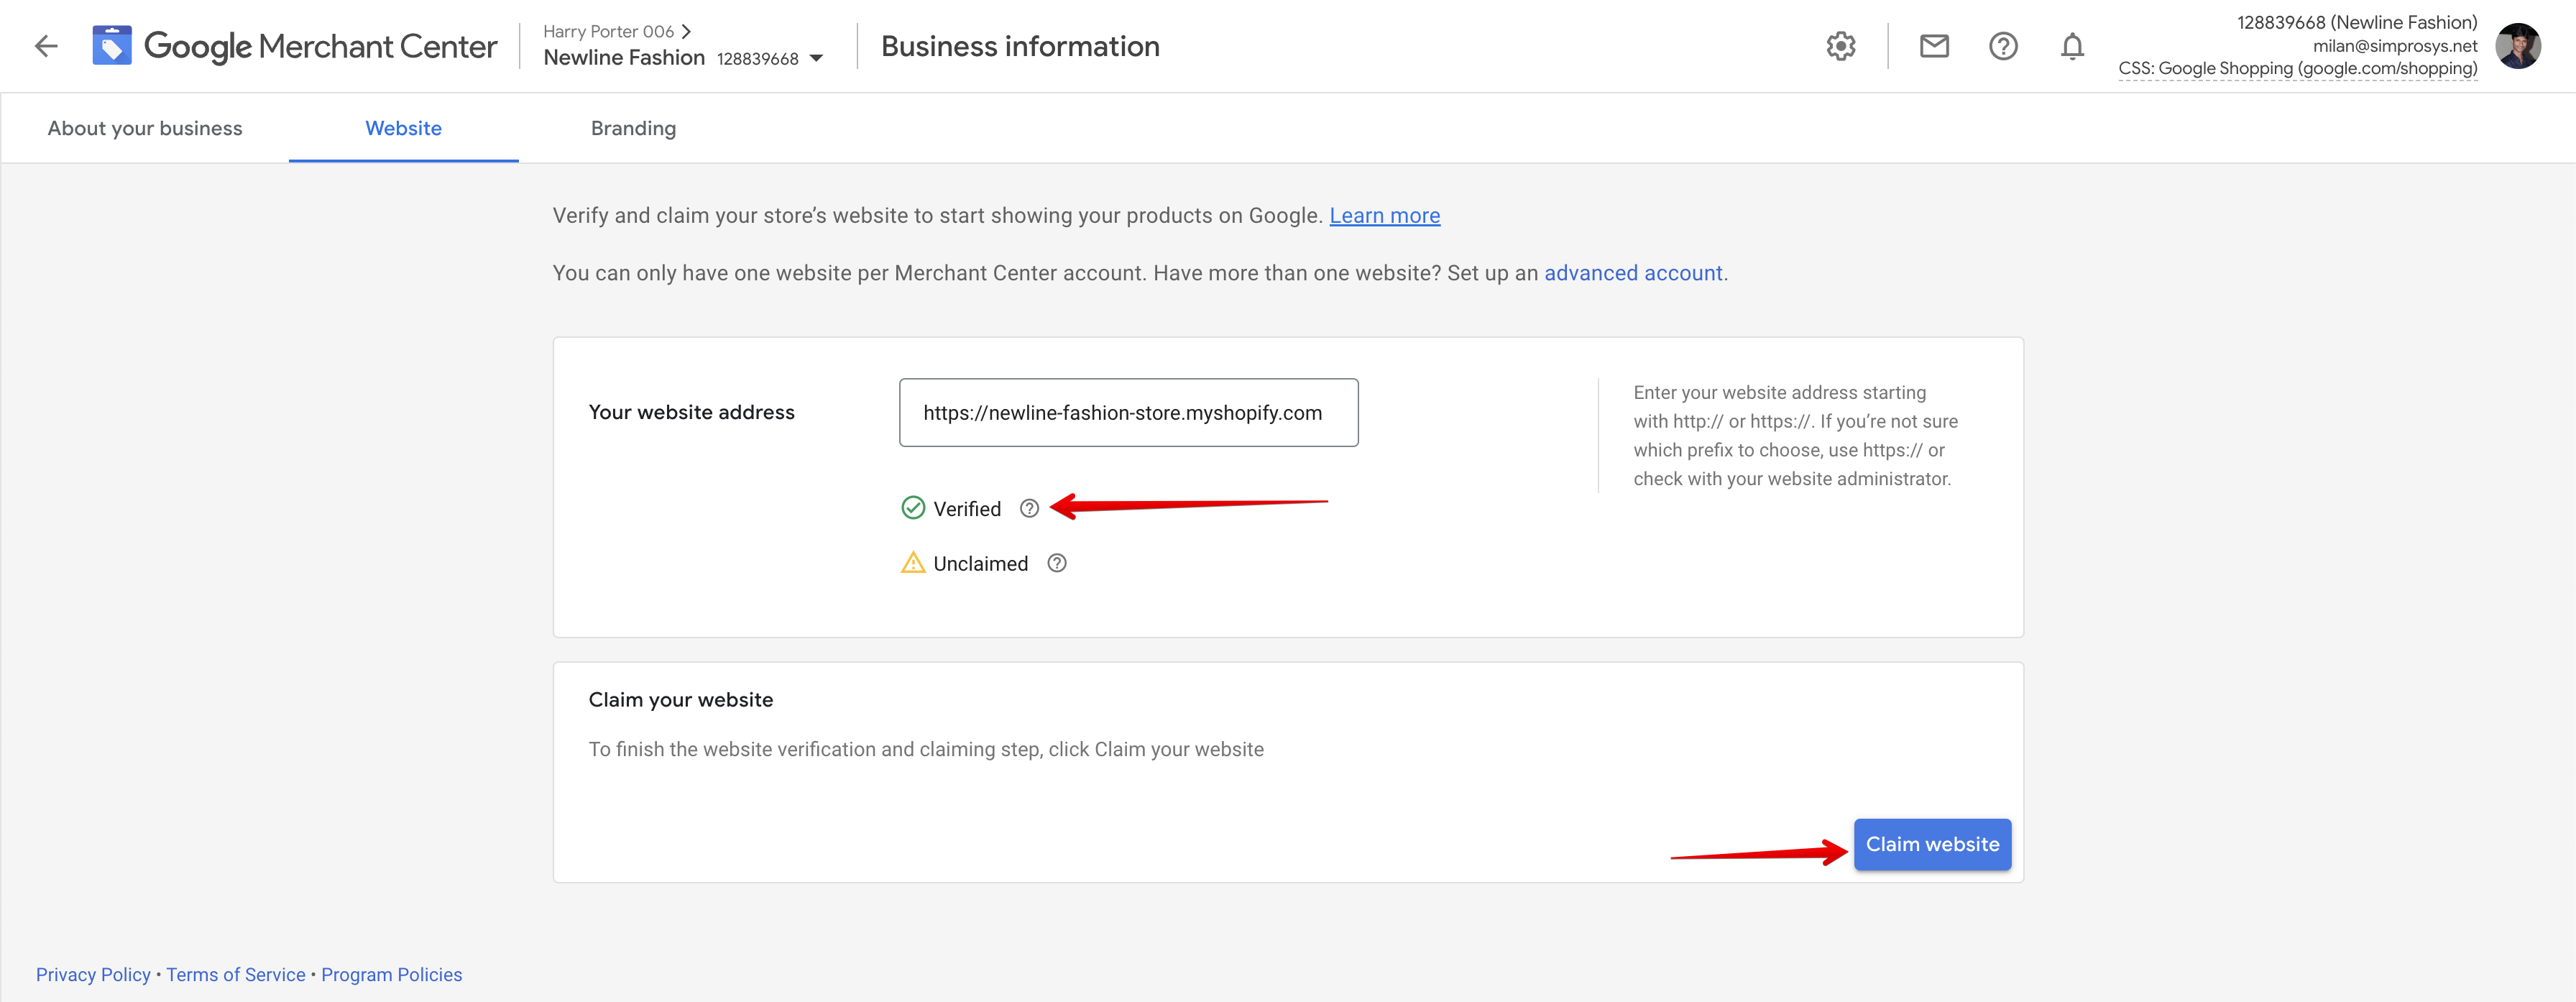Viewport: 2576px width, 1002px height.
Task: Click the Google Merchant Center logo
Action: click(294, 46)
